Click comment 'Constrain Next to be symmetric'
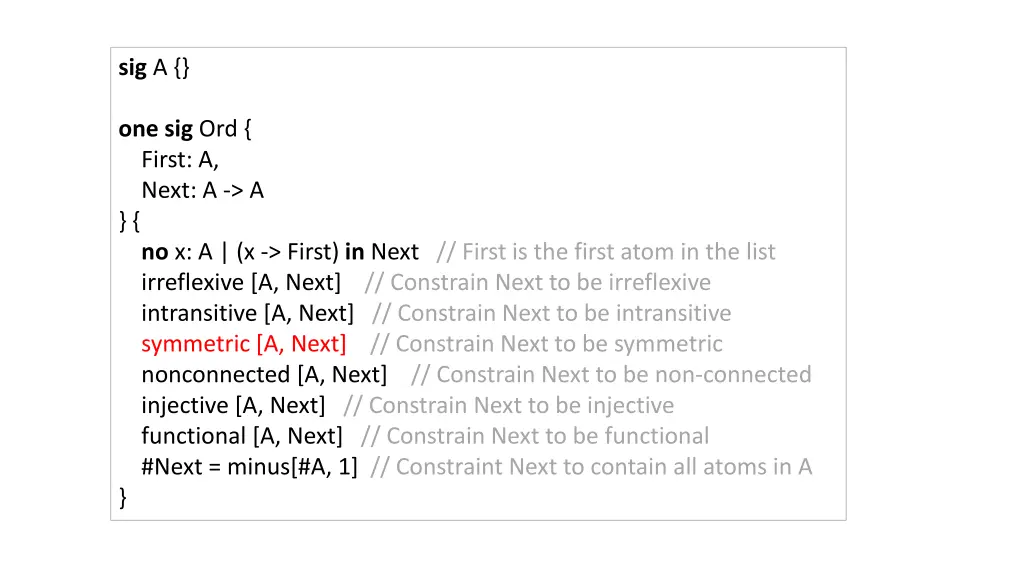 [546, 344]
